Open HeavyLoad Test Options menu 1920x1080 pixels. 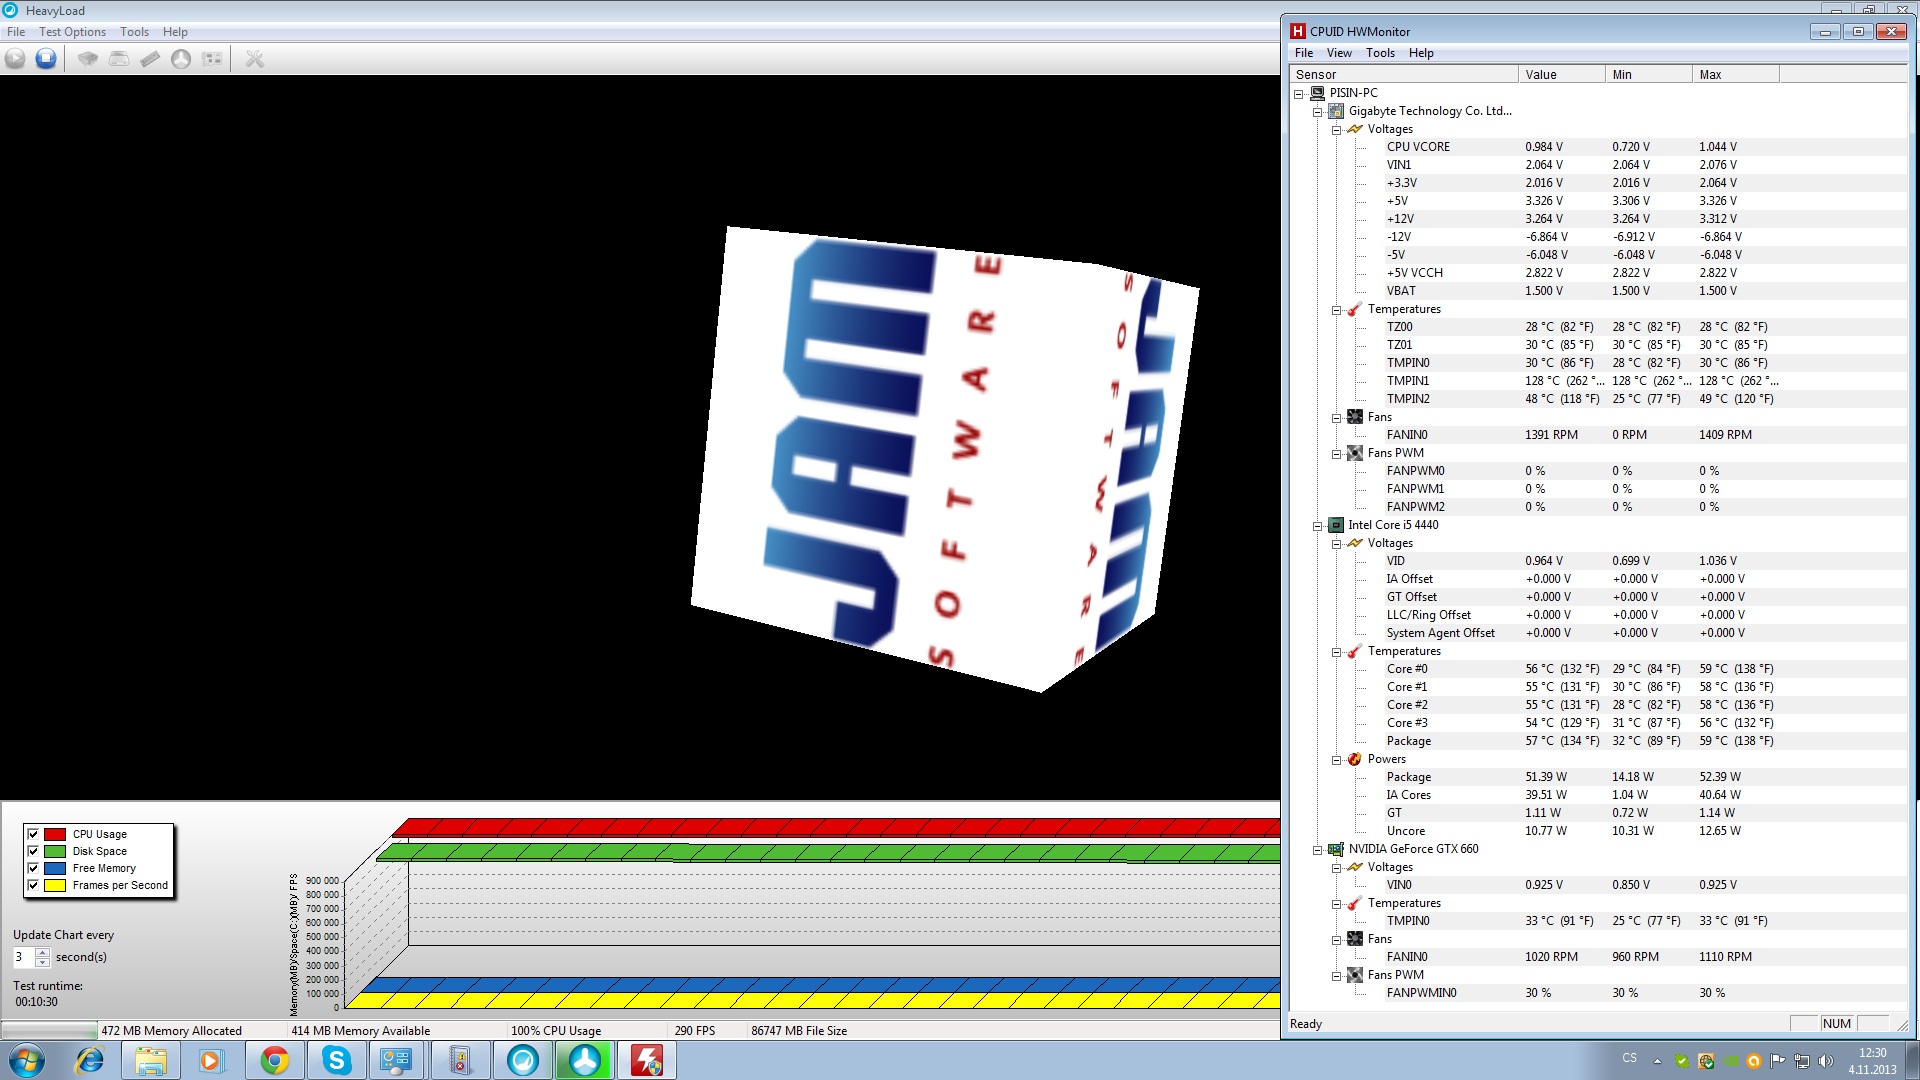(x=72, y=32)
